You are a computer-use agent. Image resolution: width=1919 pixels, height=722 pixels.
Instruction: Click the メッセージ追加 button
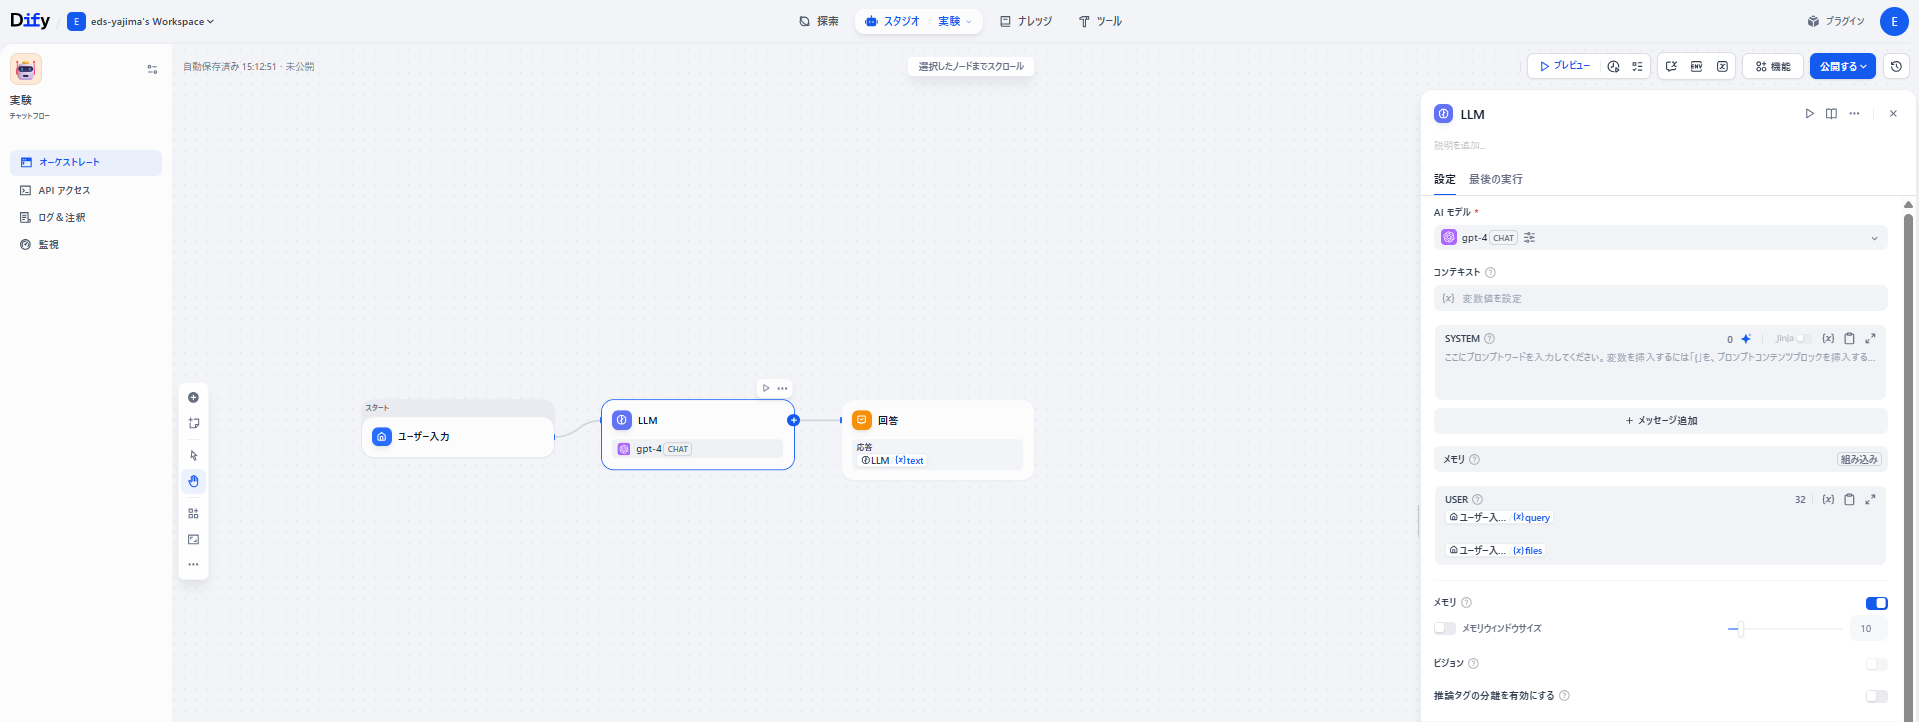[x=1660, y=421]
